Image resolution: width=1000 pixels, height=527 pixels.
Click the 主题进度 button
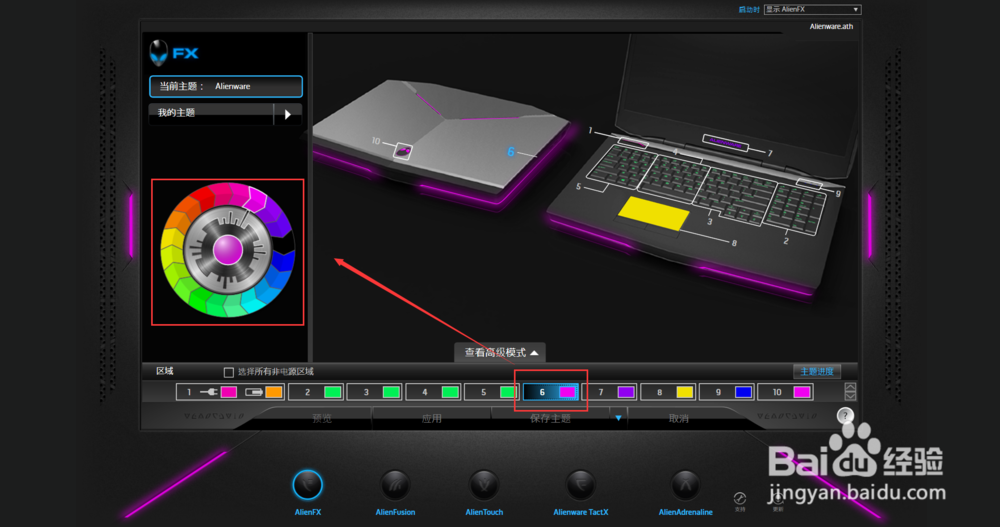pos(817,371)
